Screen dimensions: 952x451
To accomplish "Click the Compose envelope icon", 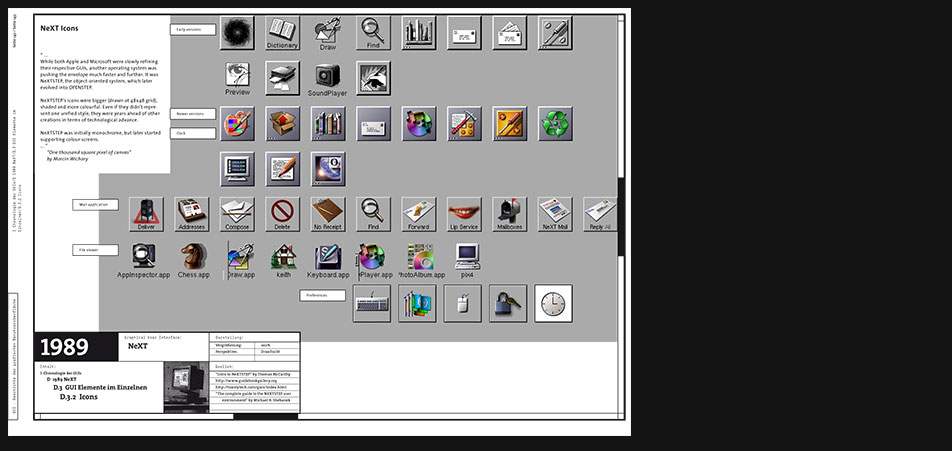I will (x=237, y=212).
